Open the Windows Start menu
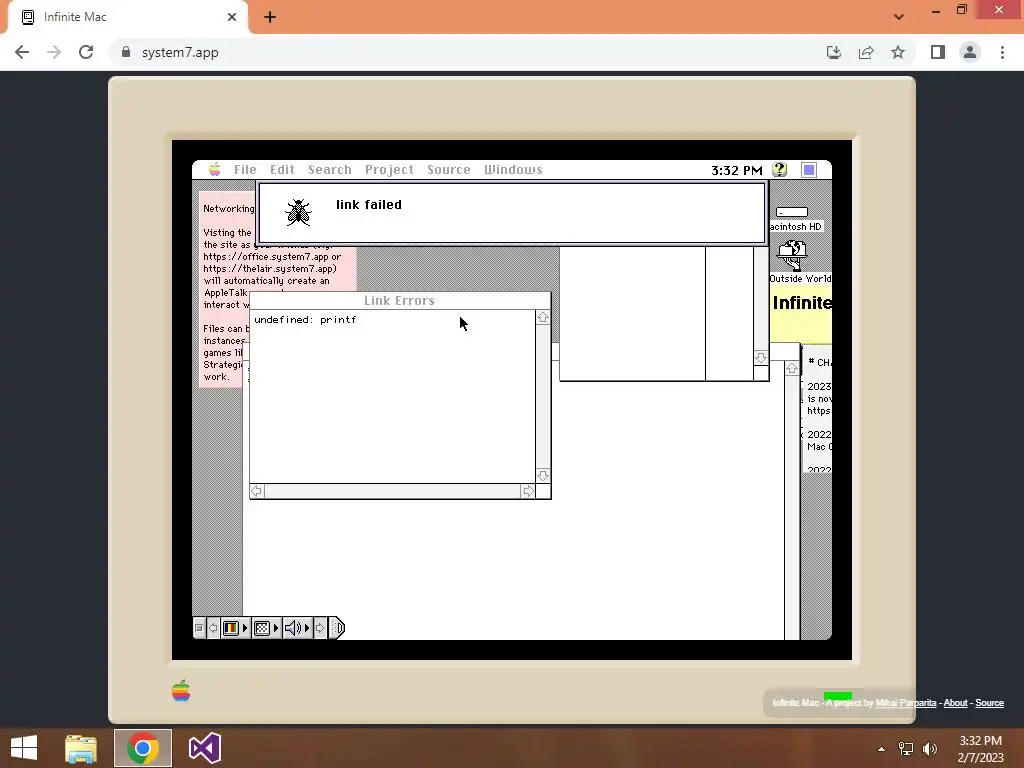This screenshot has height=768, width=1024. [x=24, y=748]
